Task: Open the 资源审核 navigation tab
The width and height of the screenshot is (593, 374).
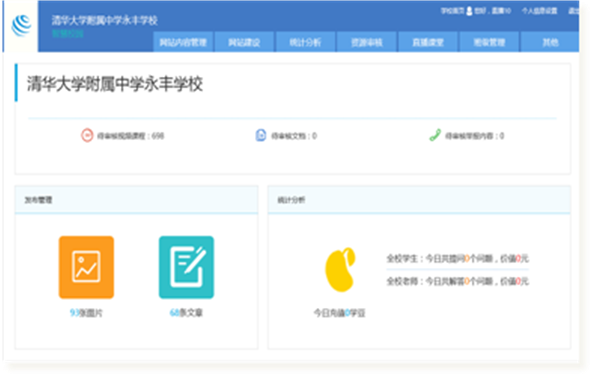Action: 366,42
